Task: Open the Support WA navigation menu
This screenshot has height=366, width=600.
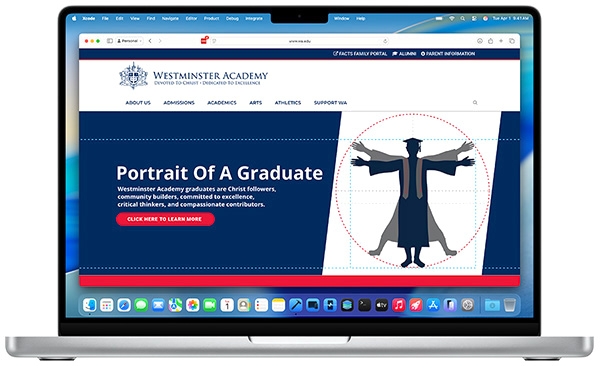Action: (330, 103)
